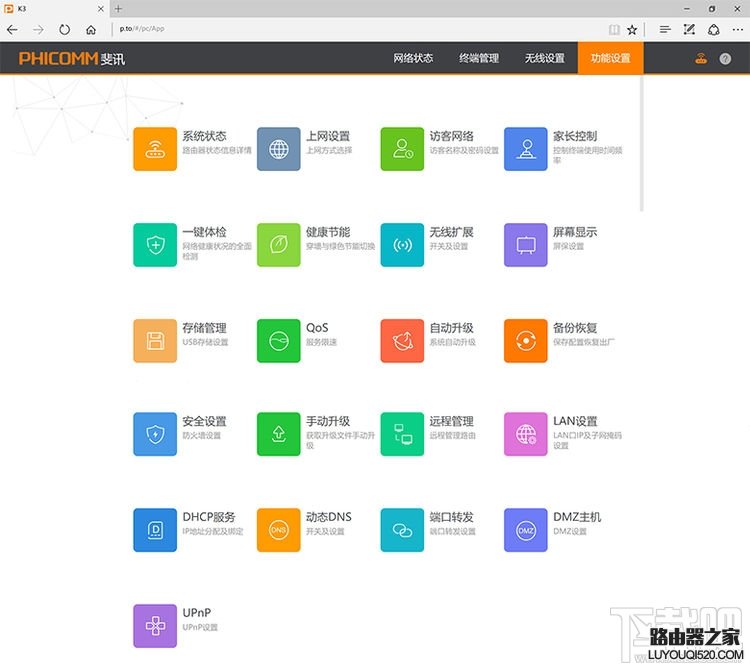Select the K3 browser tab

(x=54, y=9)
